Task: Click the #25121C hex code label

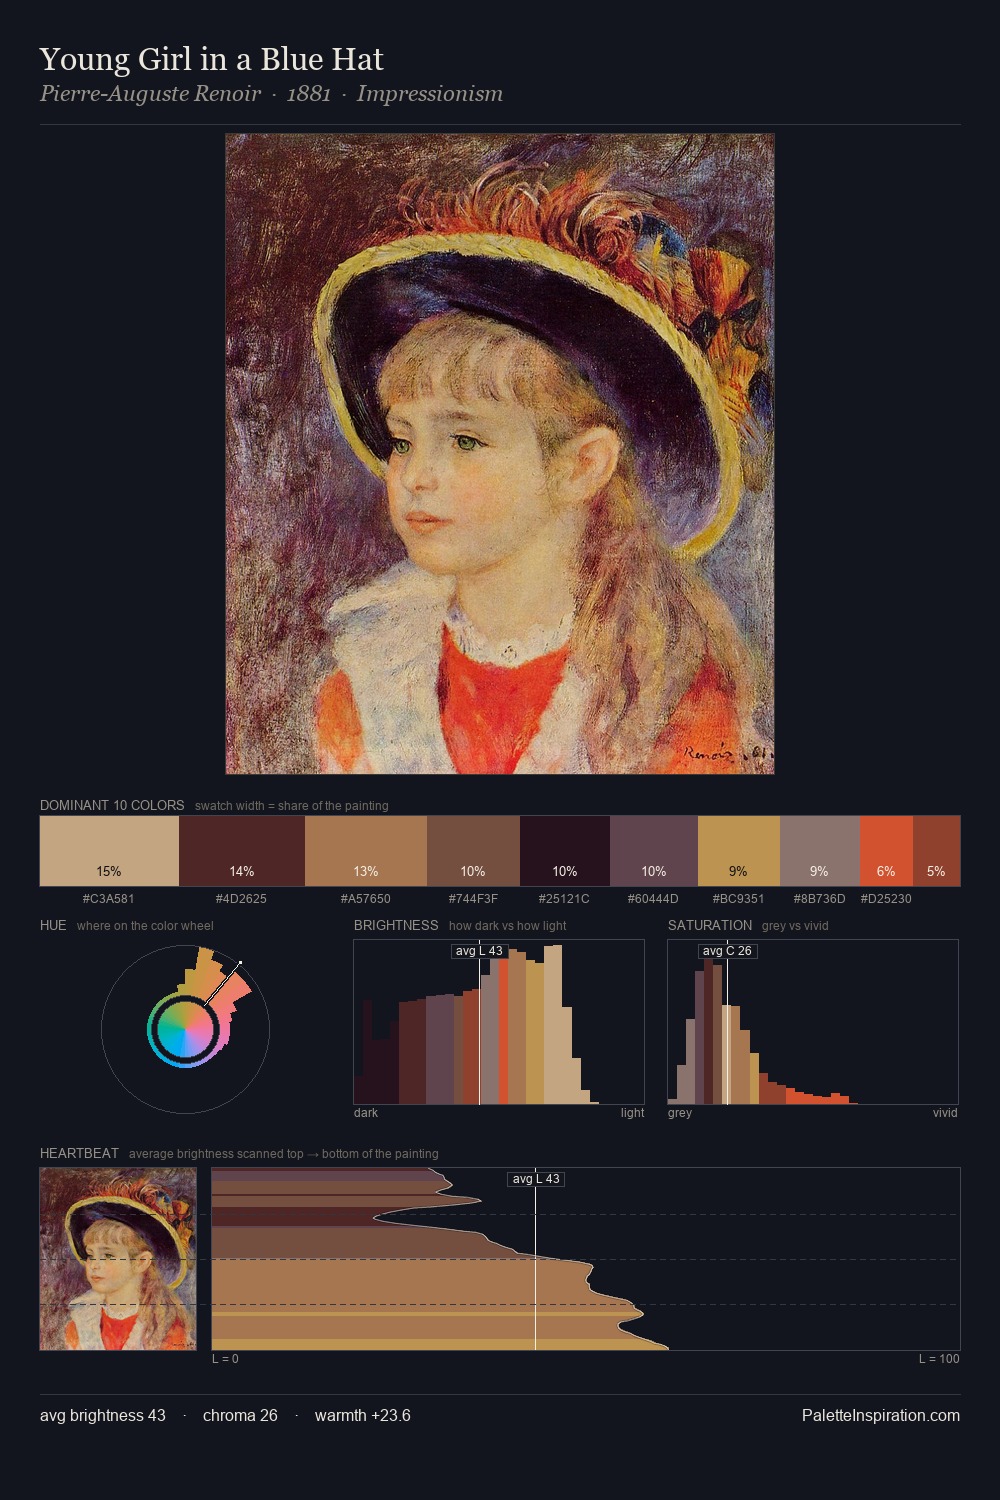Action: (565, 899)
